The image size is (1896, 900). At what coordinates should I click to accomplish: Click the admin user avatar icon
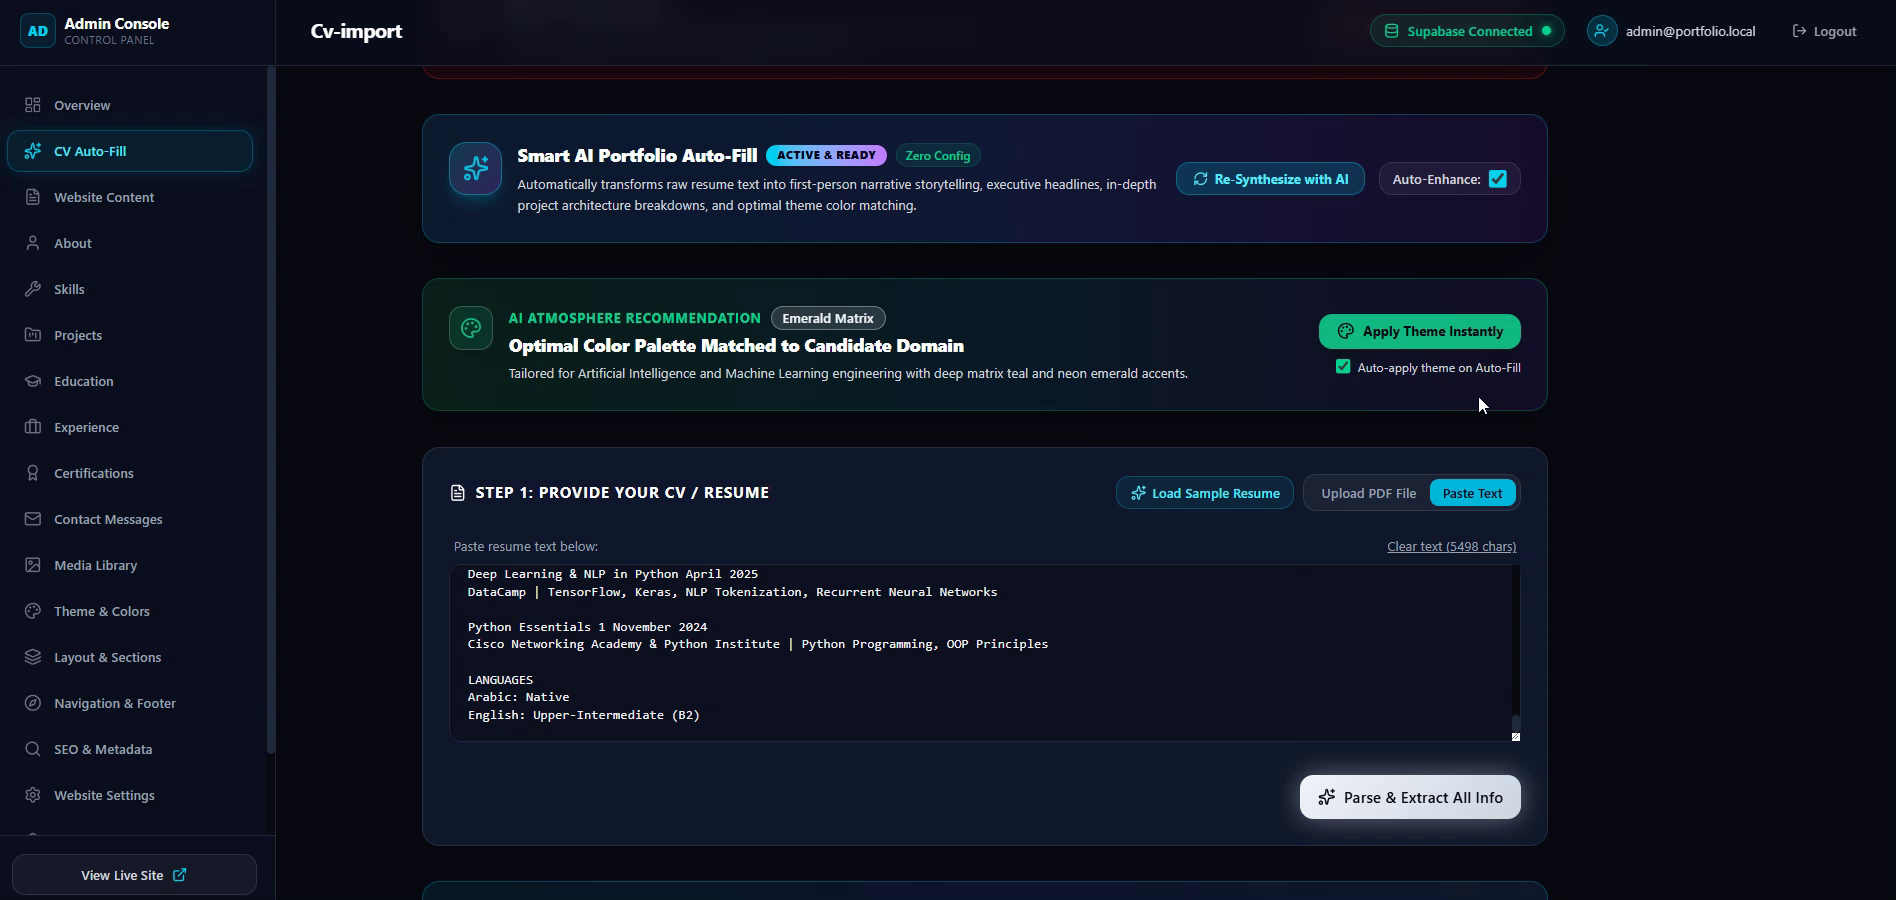[x=1602, y=31]
